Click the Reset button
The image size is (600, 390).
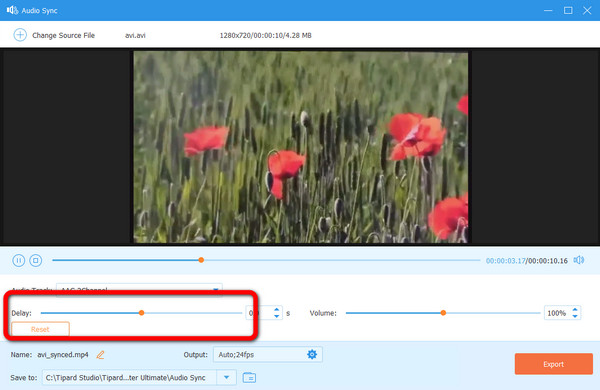click(x=40, y=329)
